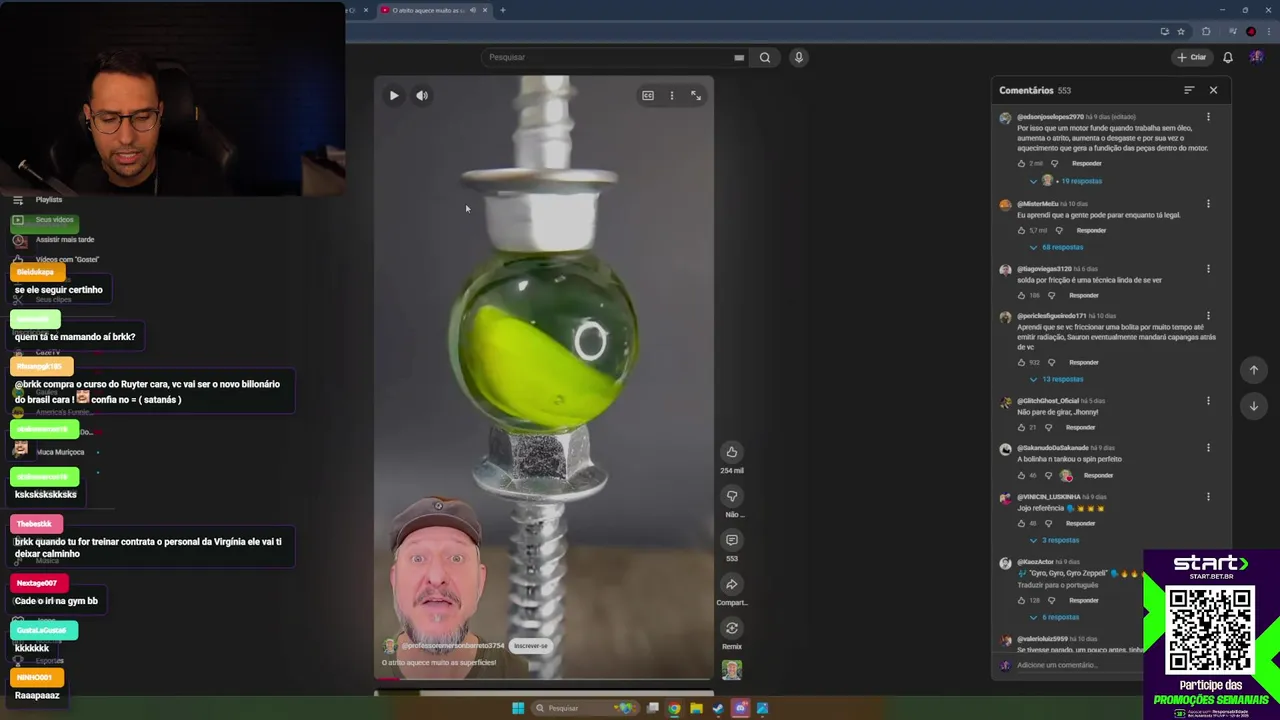Viewport: 1280px width, 720px height.
Task: Toggle closed captions on the Short
Action: tap(648, 96)
